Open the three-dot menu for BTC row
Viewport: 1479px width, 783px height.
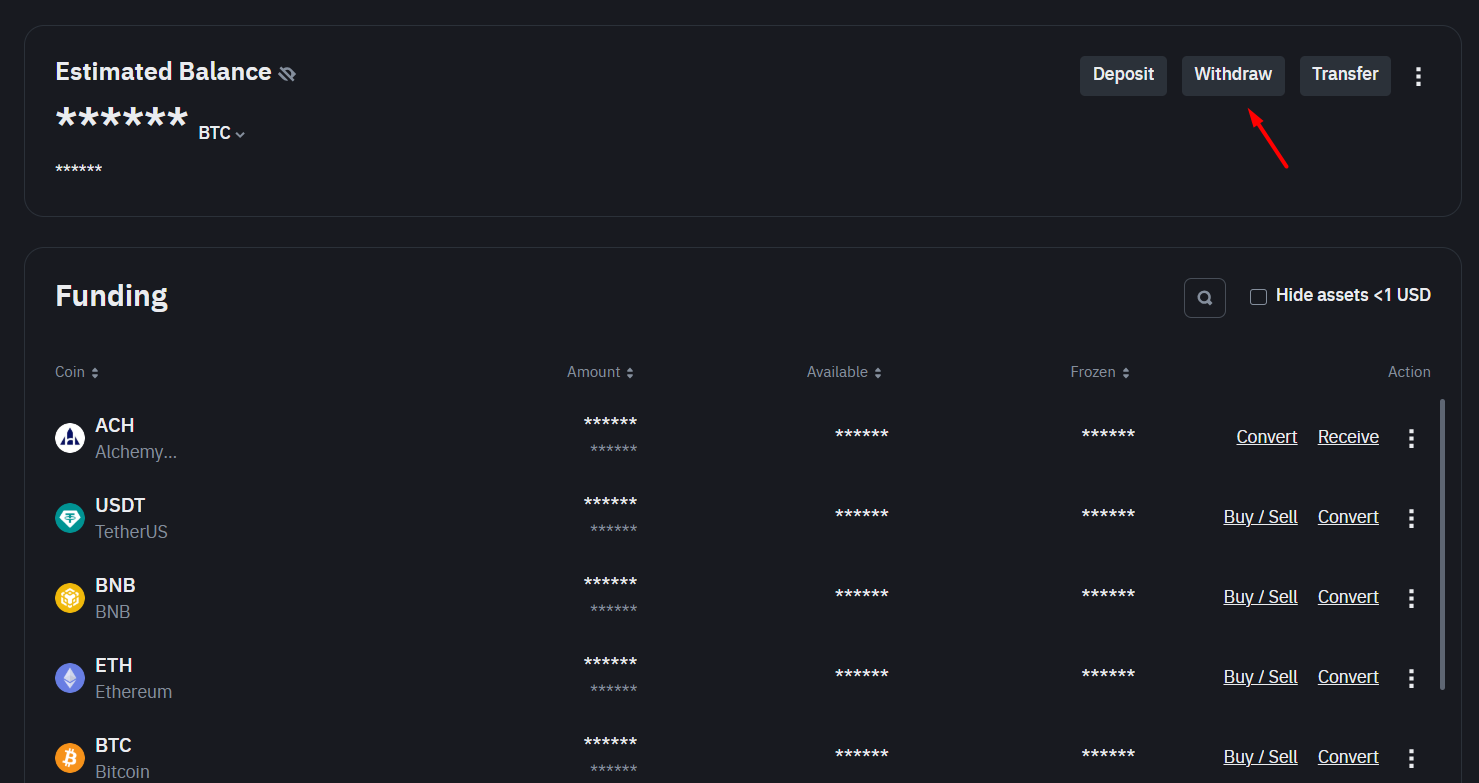[1411, 758]
